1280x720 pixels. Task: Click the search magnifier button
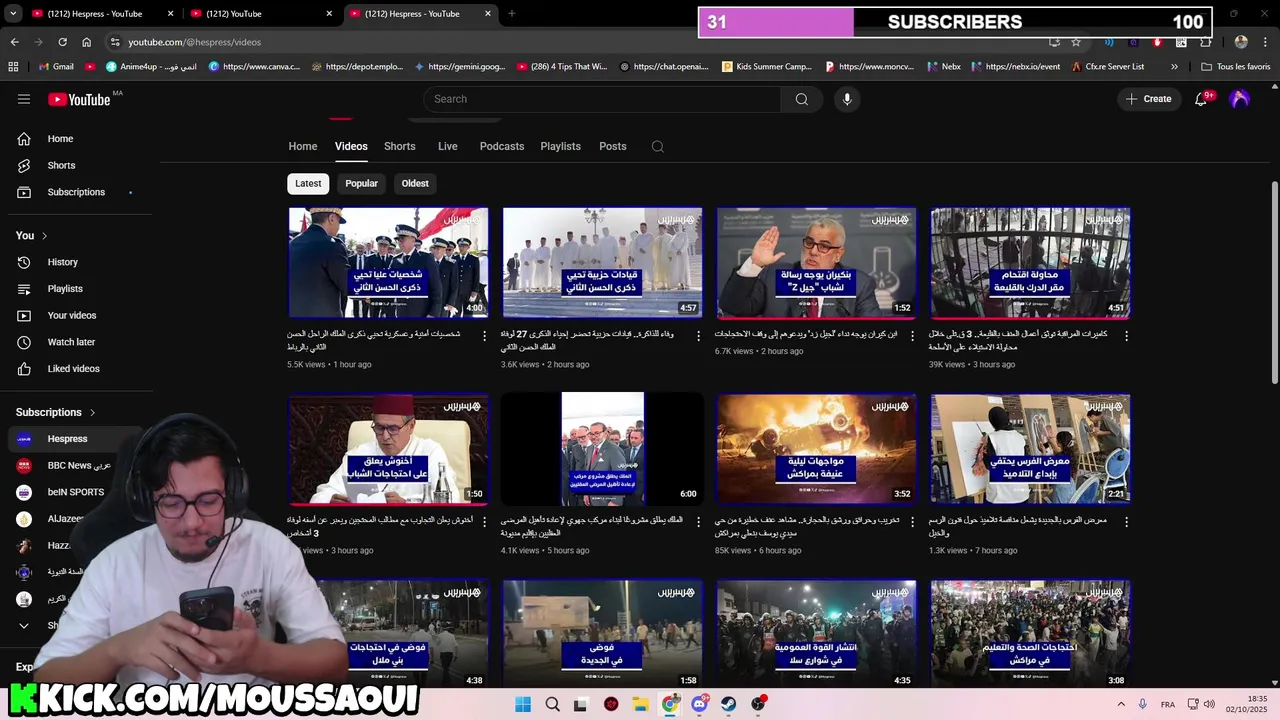(x=801, y=99)
